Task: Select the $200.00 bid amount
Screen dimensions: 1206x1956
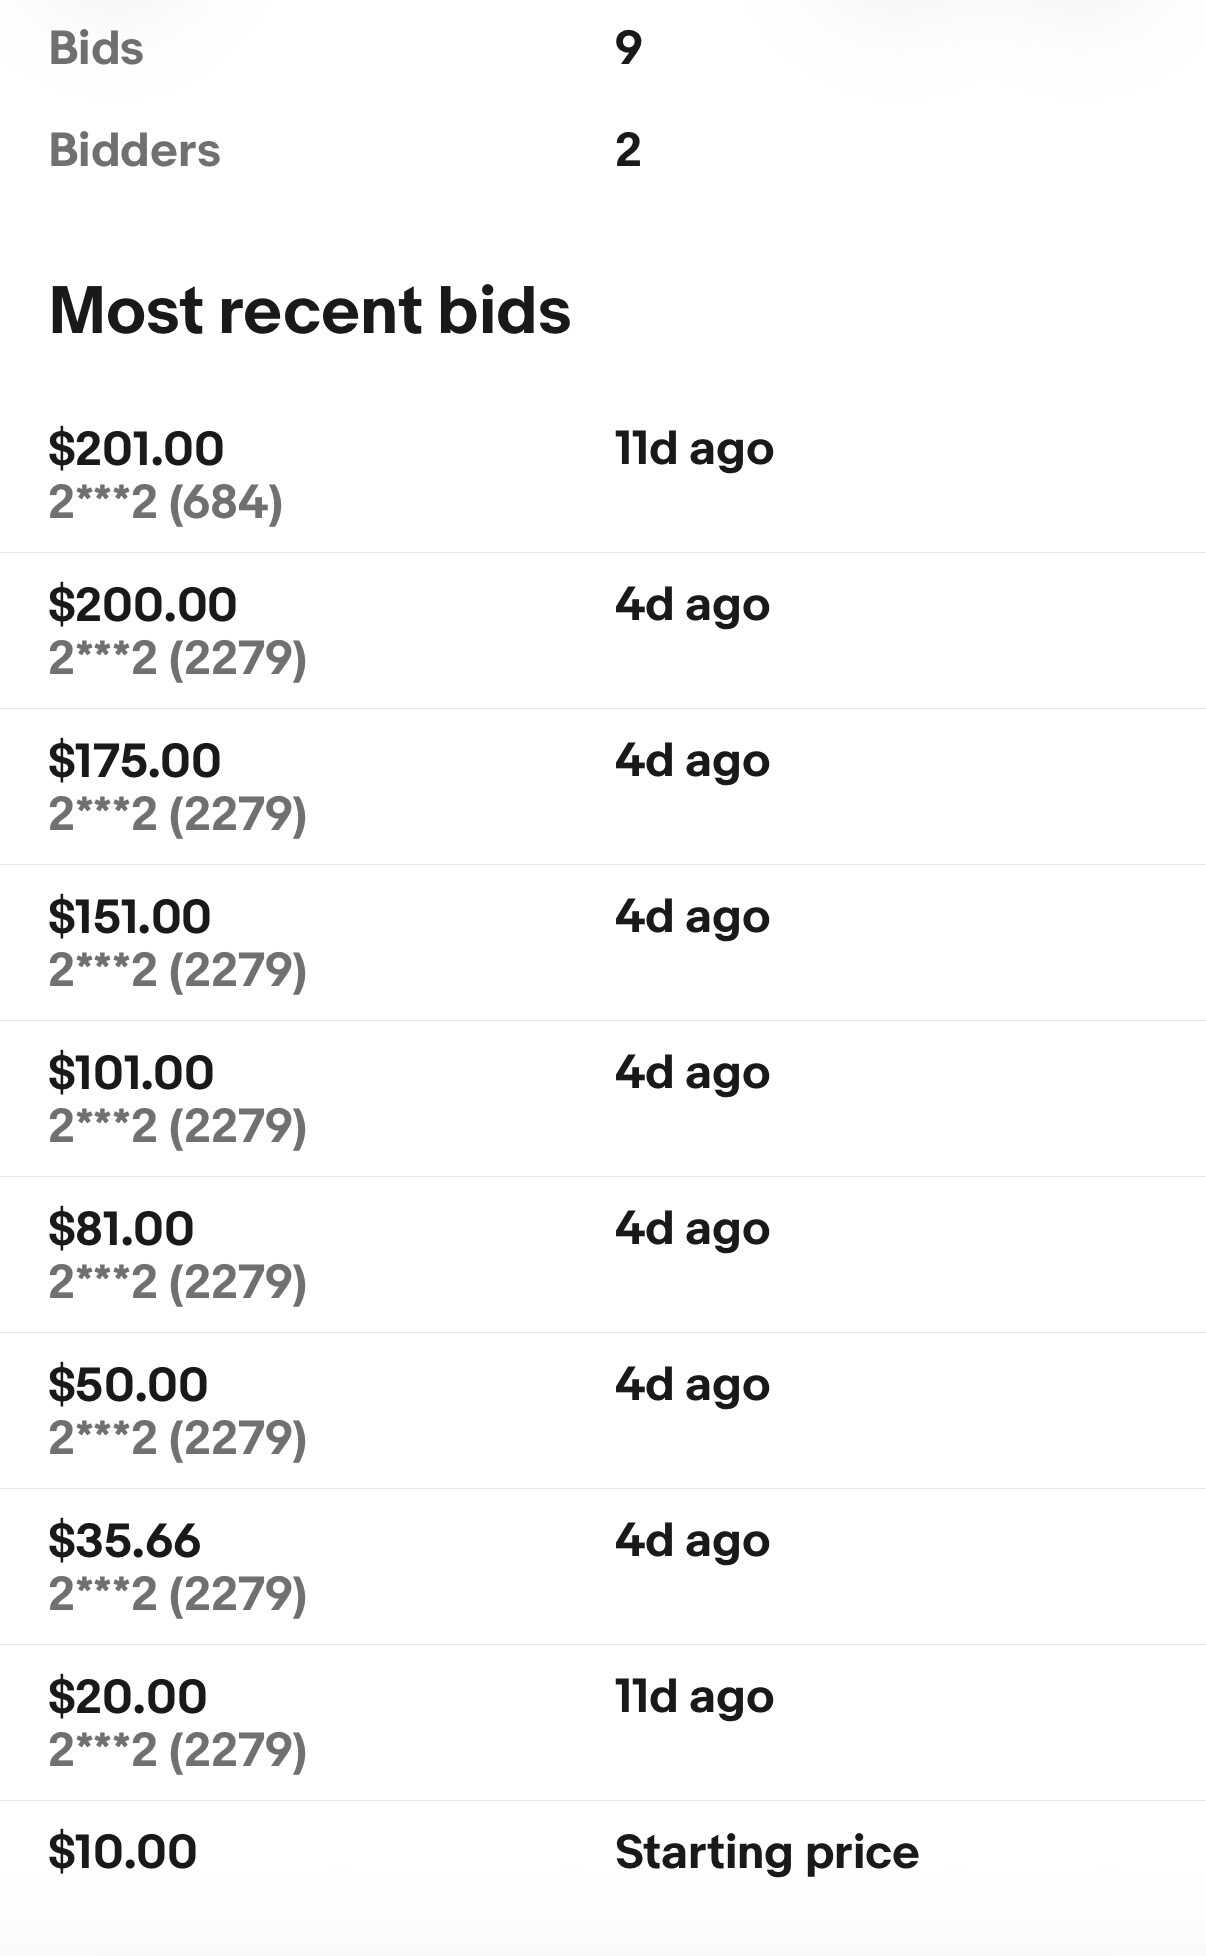Action: (142, 604)
